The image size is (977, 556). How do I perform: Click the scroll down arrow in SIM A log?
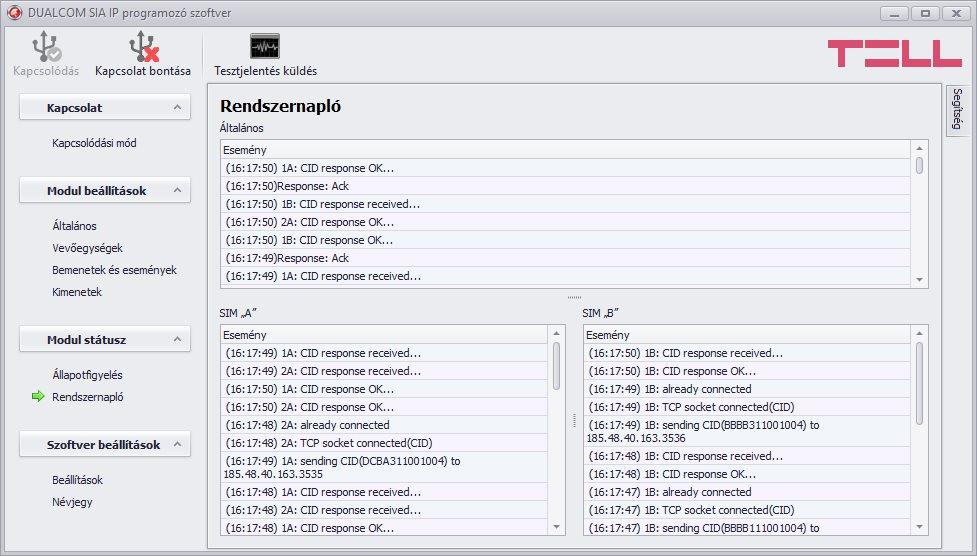(556, 527)
